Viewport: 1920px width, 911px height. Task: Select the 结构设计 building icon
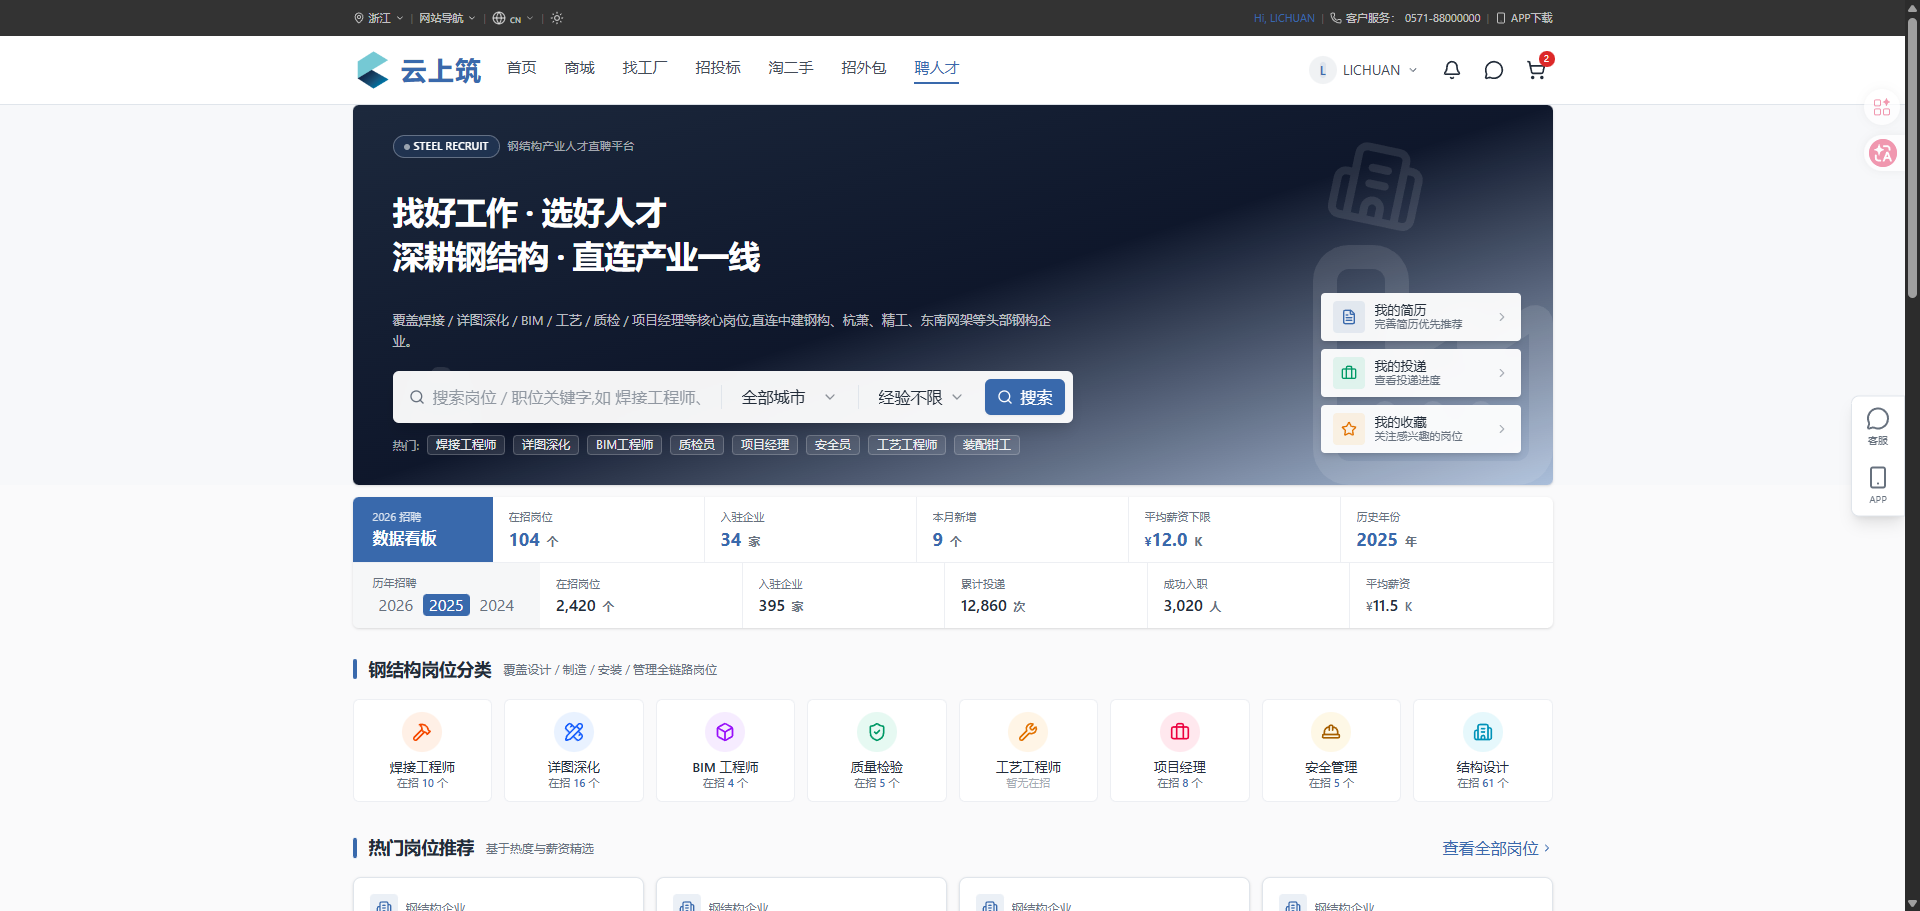coord(1483,732)
